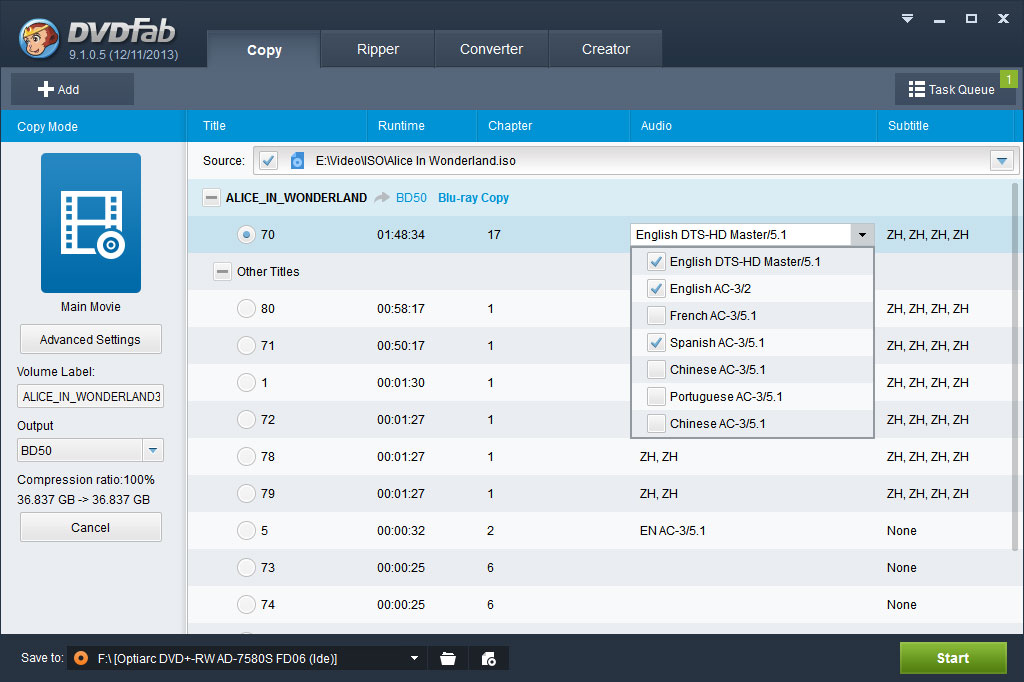Screen dimensions: 1024x682
Task: Click the 36.837 GB size text
Action: pyautogui.click(x=84, y=500)
